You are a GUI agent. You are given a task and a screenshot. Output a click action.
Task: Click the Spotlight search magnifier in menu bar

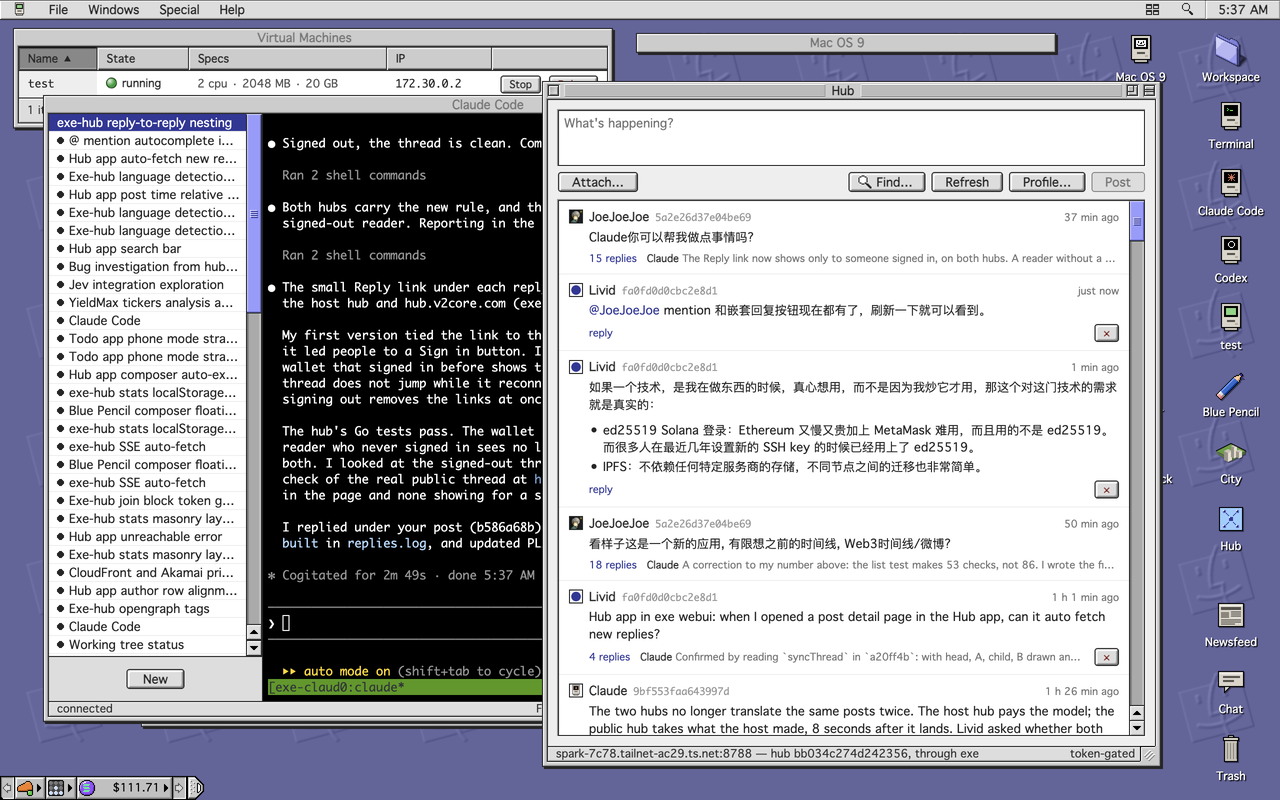(1187, 9)
